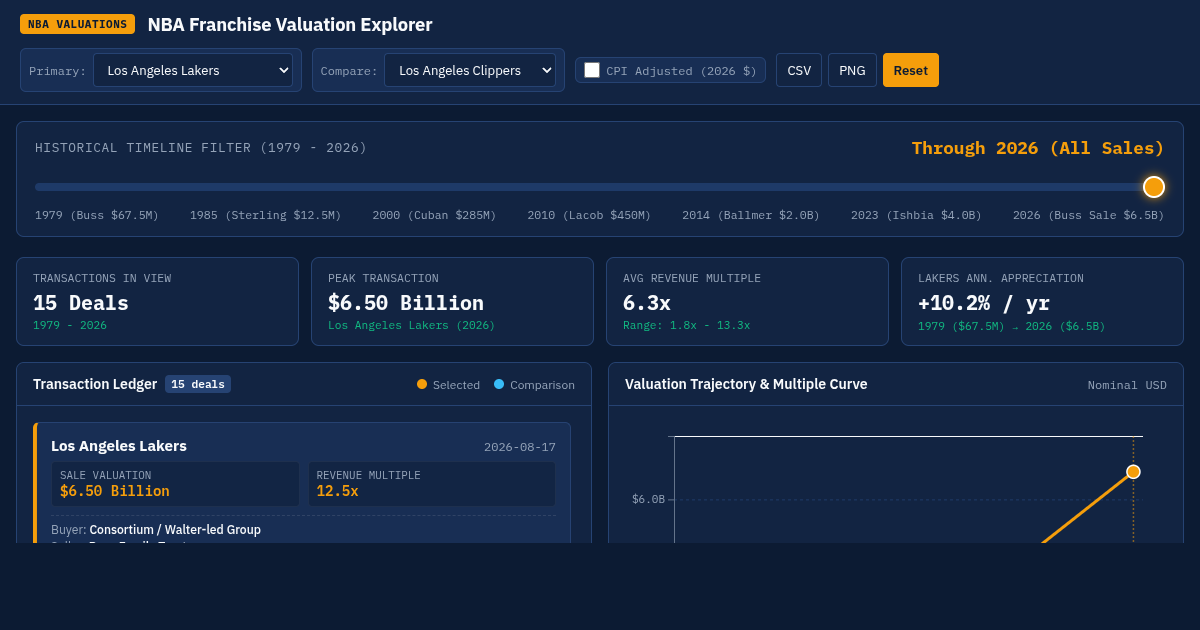Click the timeline slider handle
This screenshot has width=1200, height=630.
click(1154, 187)
